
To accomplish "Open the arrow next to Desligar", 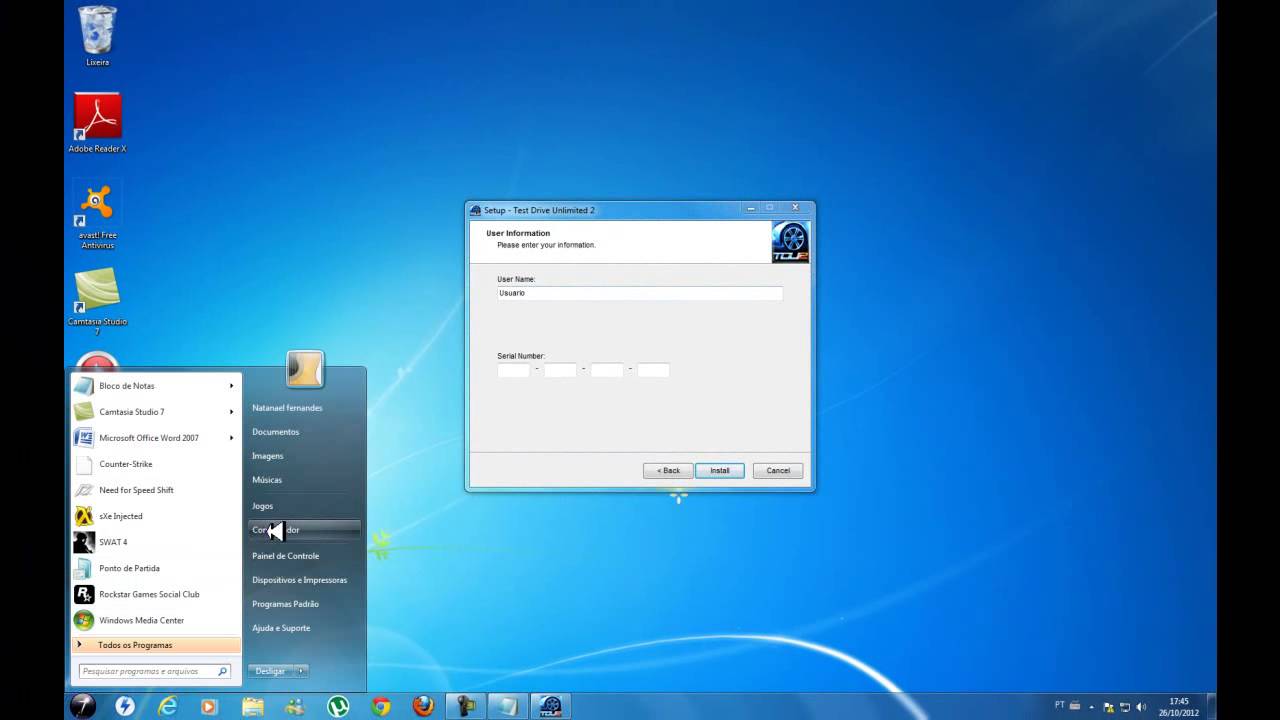I will click(x=301, y=671).
